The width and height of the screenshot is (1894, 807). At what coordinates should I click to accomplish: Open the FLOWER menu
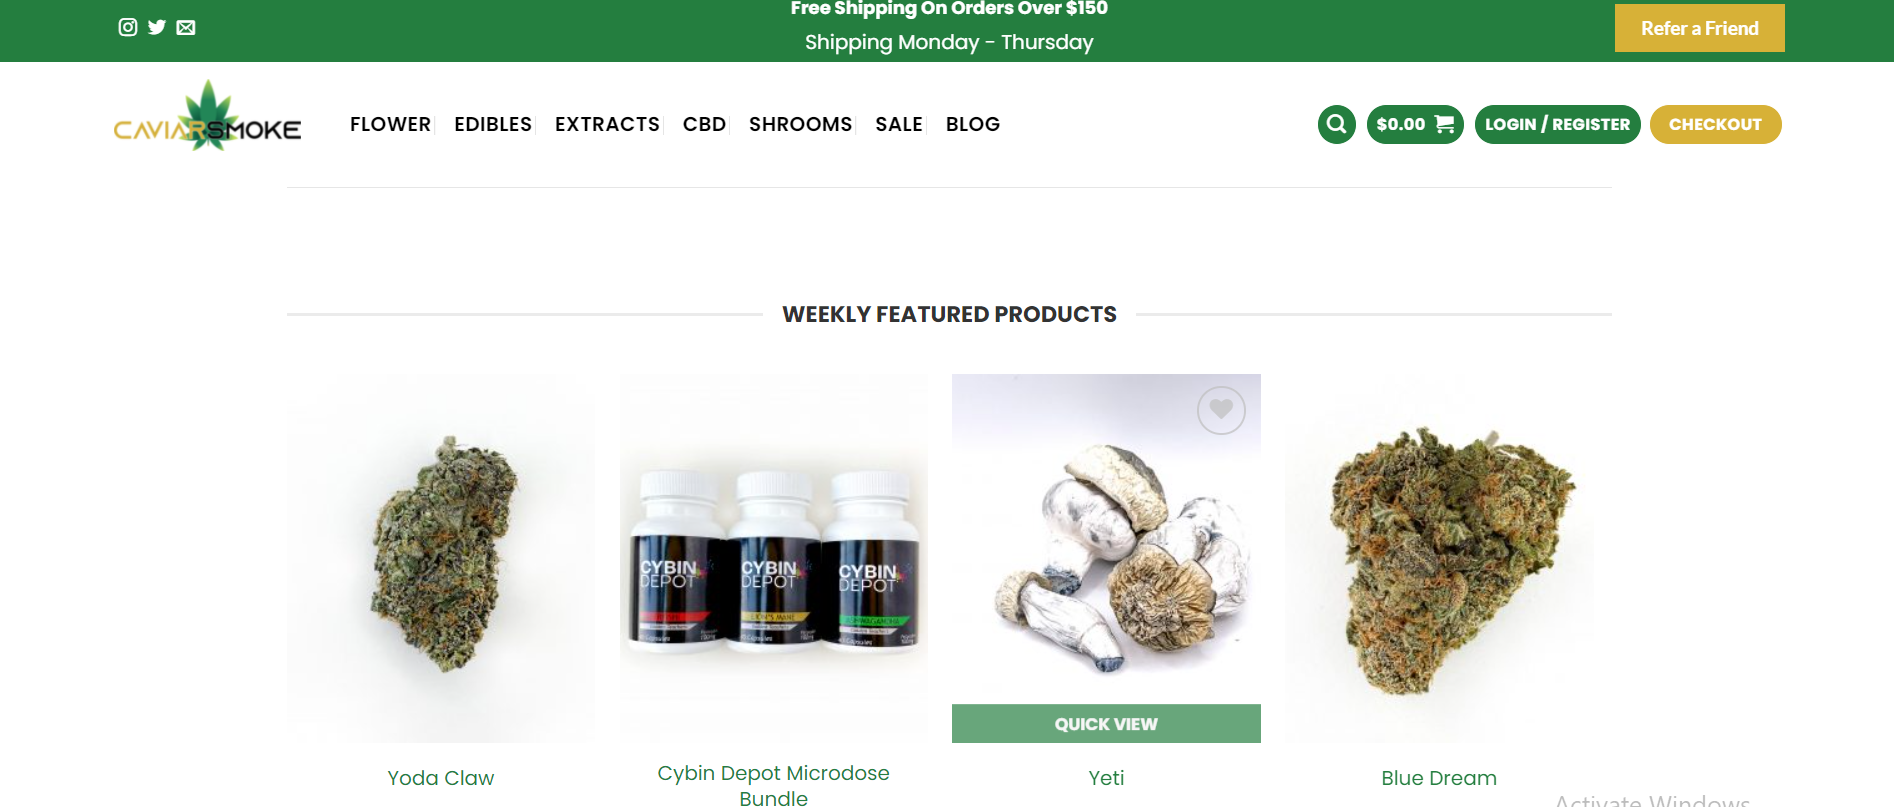pyautogui.click(x=390, y=124)
